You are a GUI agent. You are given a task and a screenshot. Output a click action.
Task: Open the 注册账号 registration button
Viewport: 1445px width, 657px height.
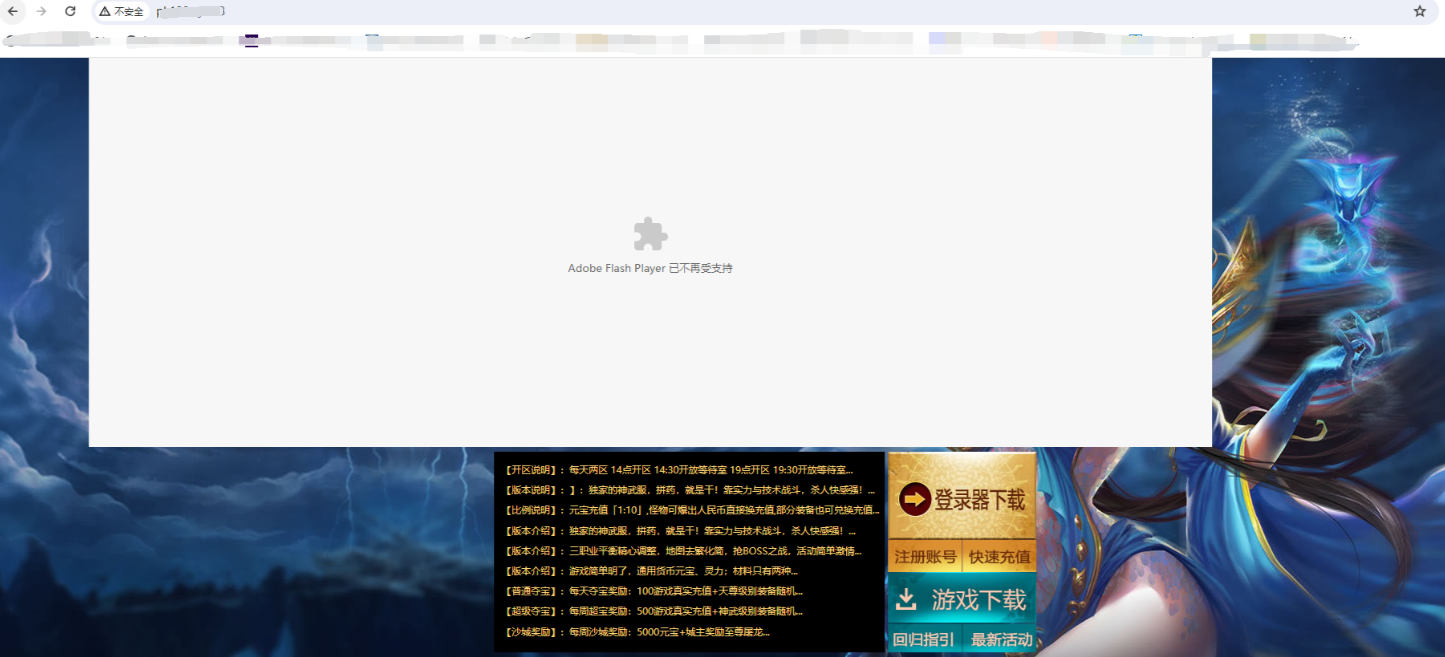tap(925, 556)
